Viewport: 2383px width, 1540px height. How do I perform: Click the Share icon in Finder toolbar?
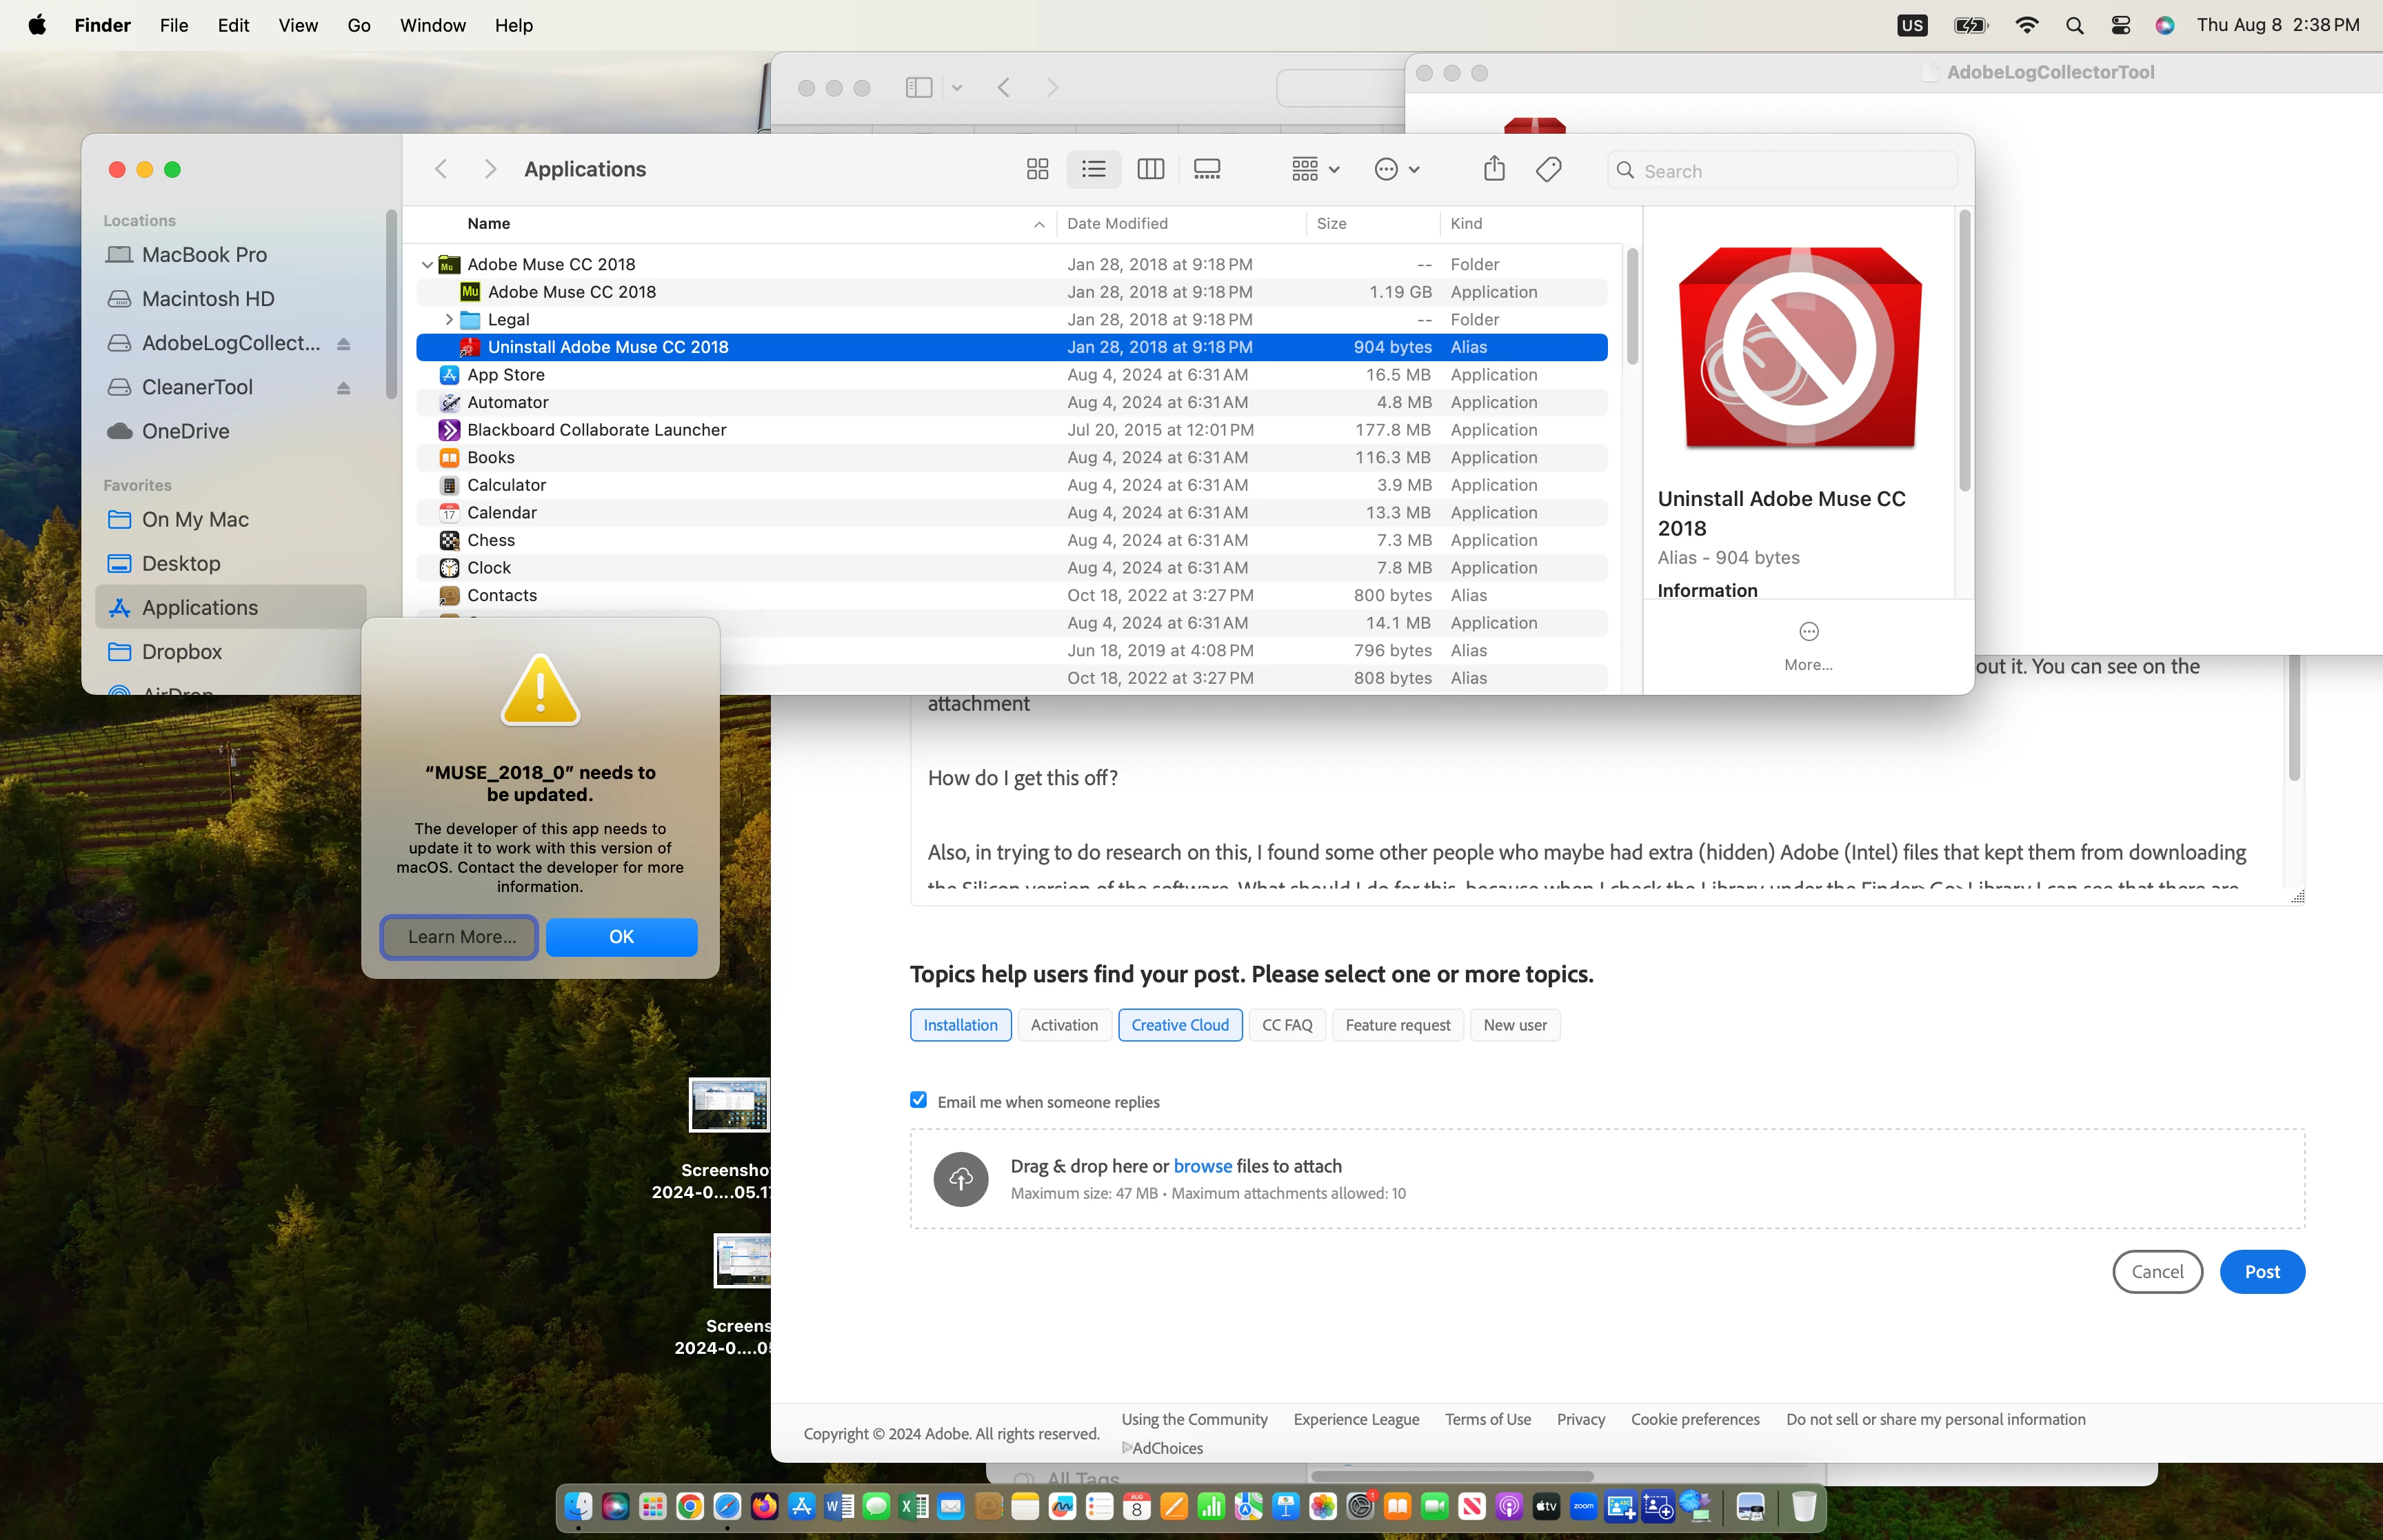1494,169
